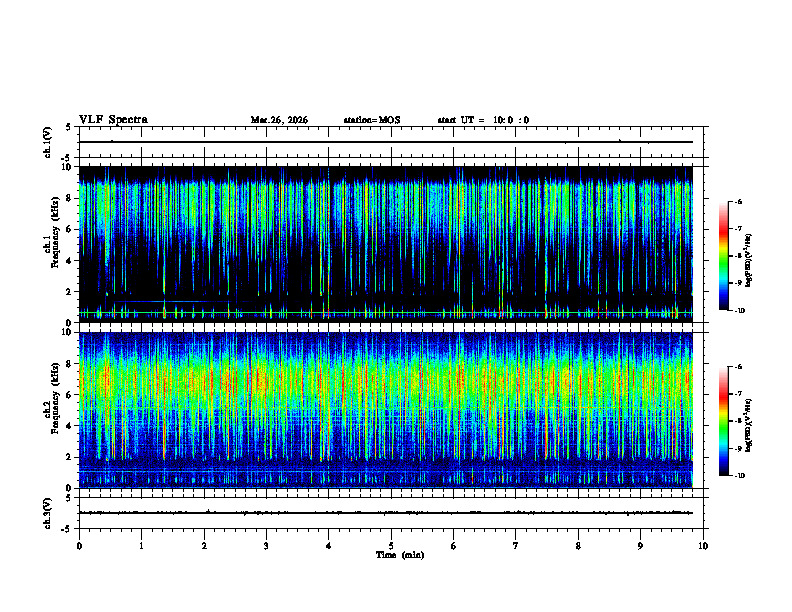Click time axis tick label "10"

click(x=703, y=546)
